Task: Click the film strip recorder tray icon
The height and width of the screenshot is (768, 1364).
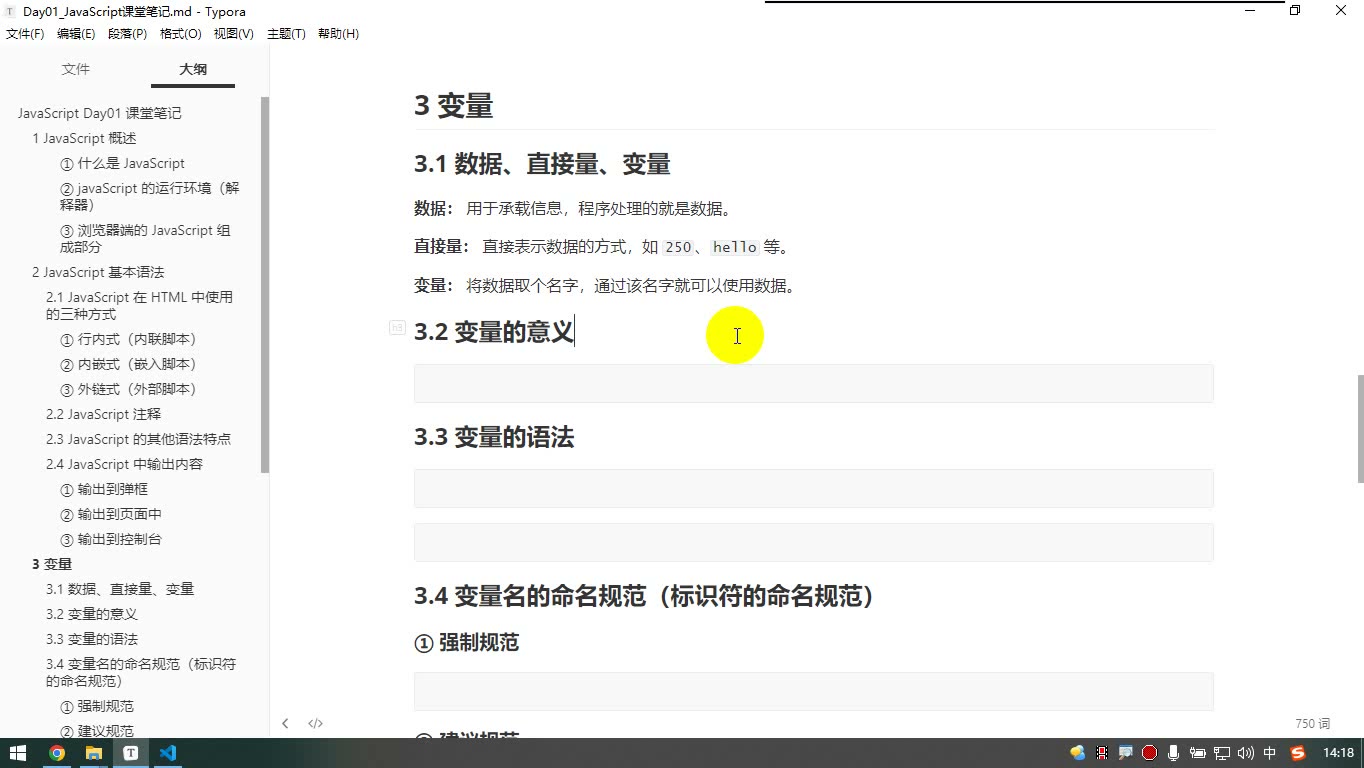Action: tap(1102, 753)
